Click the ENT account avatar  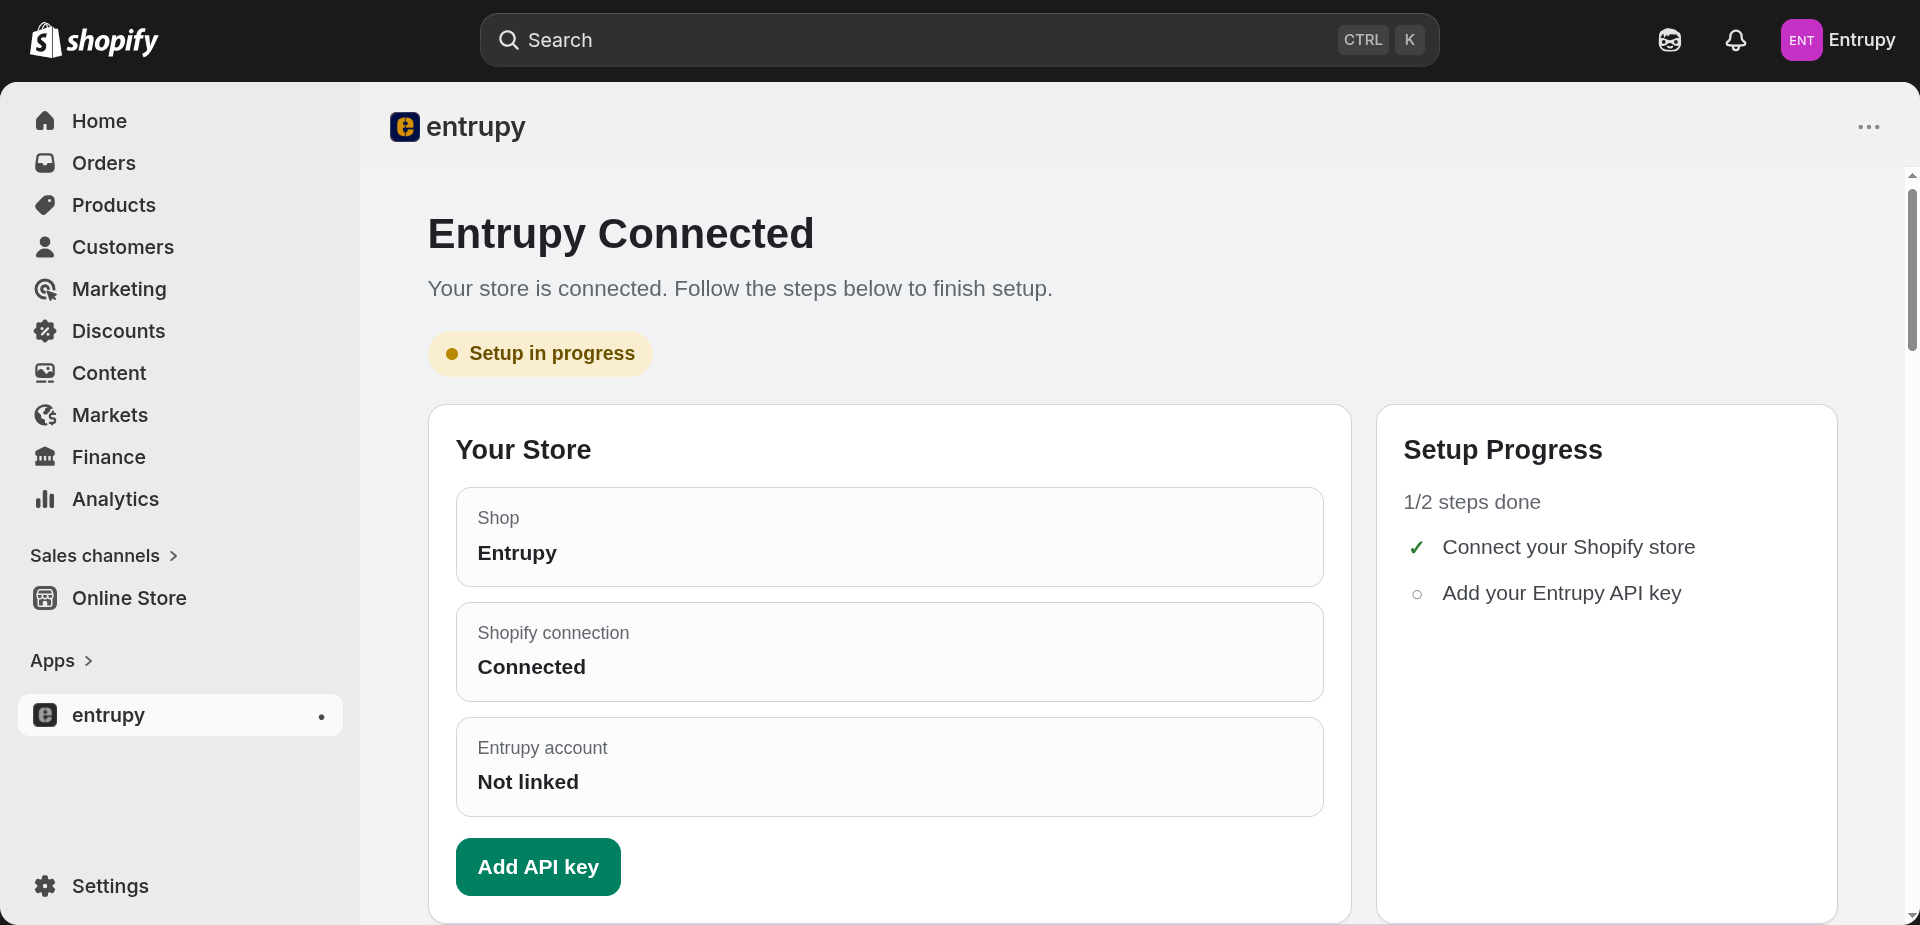[x=1801, y=40]
